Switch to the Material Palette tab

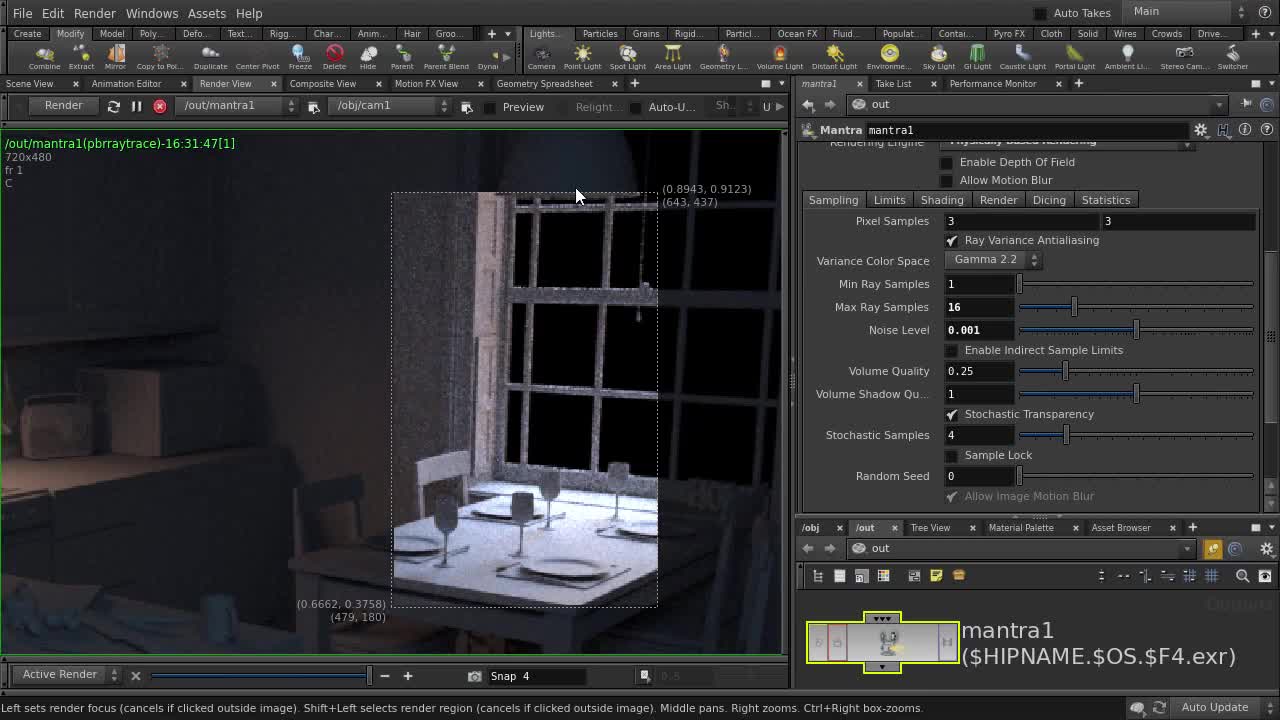tap(1021, 528)
